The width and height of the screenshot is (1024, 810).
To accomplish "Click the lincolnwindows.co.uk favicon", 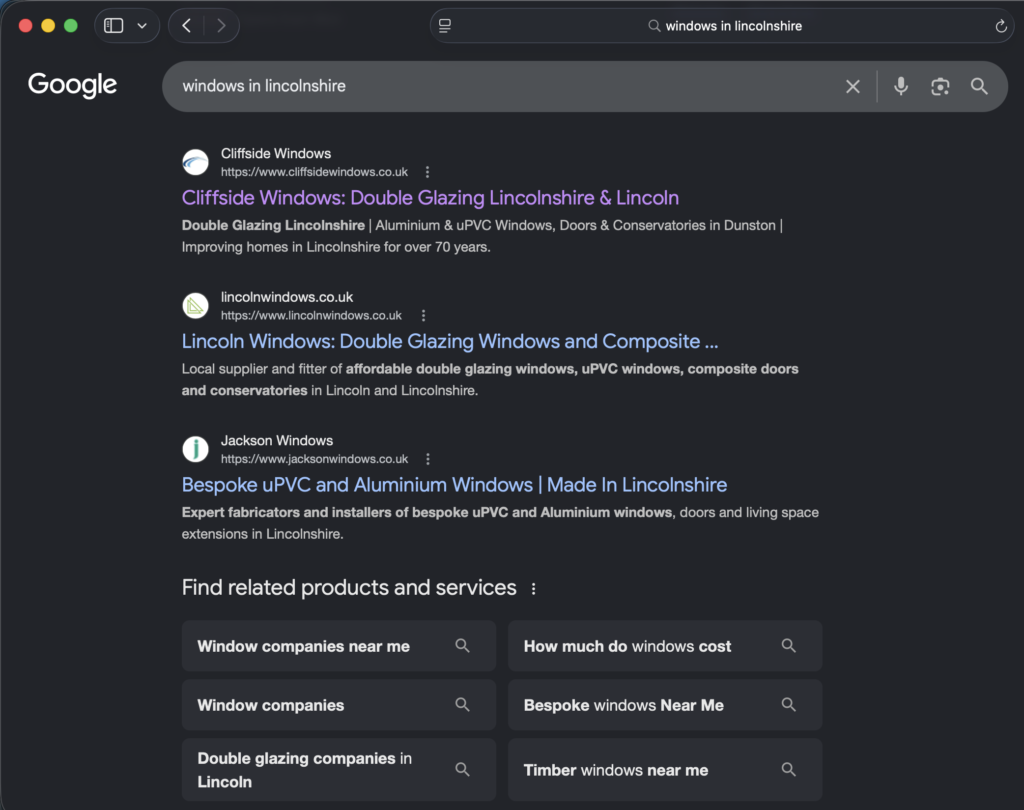I will click(195, 306).
